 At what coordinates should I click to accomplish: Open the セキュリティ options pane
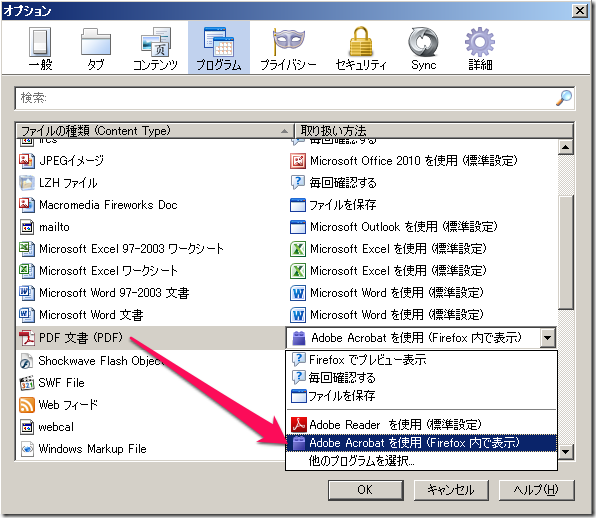tap(361, 49)
